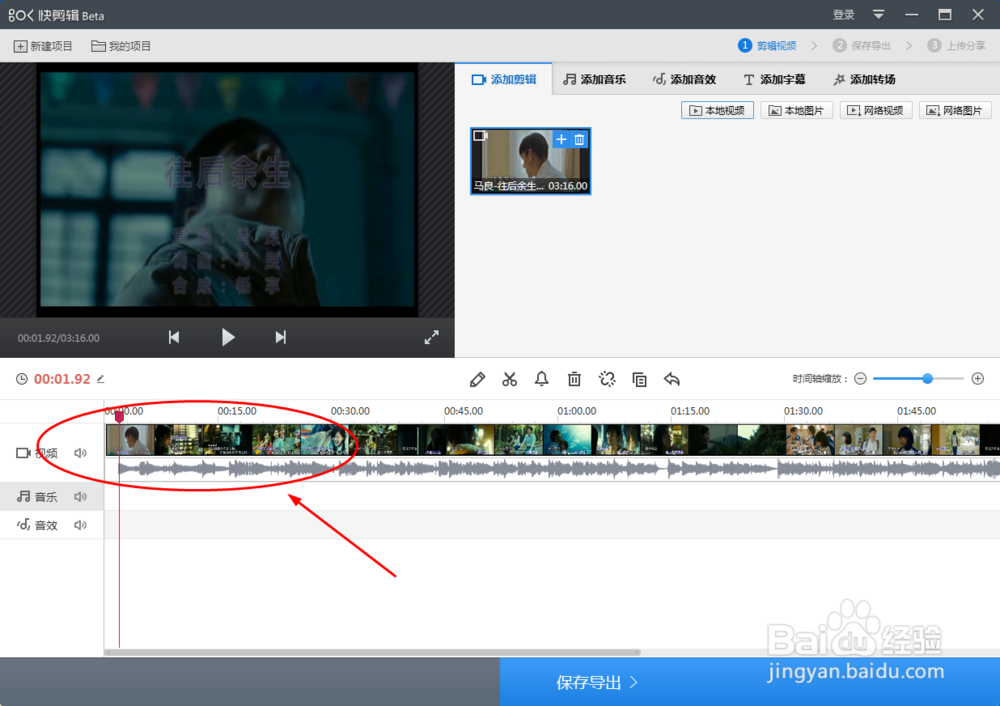Image resolution: width=1000 pixels, height=706 pixels.
Task: Go to step 3 上传分享
Action: pyautogui.click(x=956, y=45)
